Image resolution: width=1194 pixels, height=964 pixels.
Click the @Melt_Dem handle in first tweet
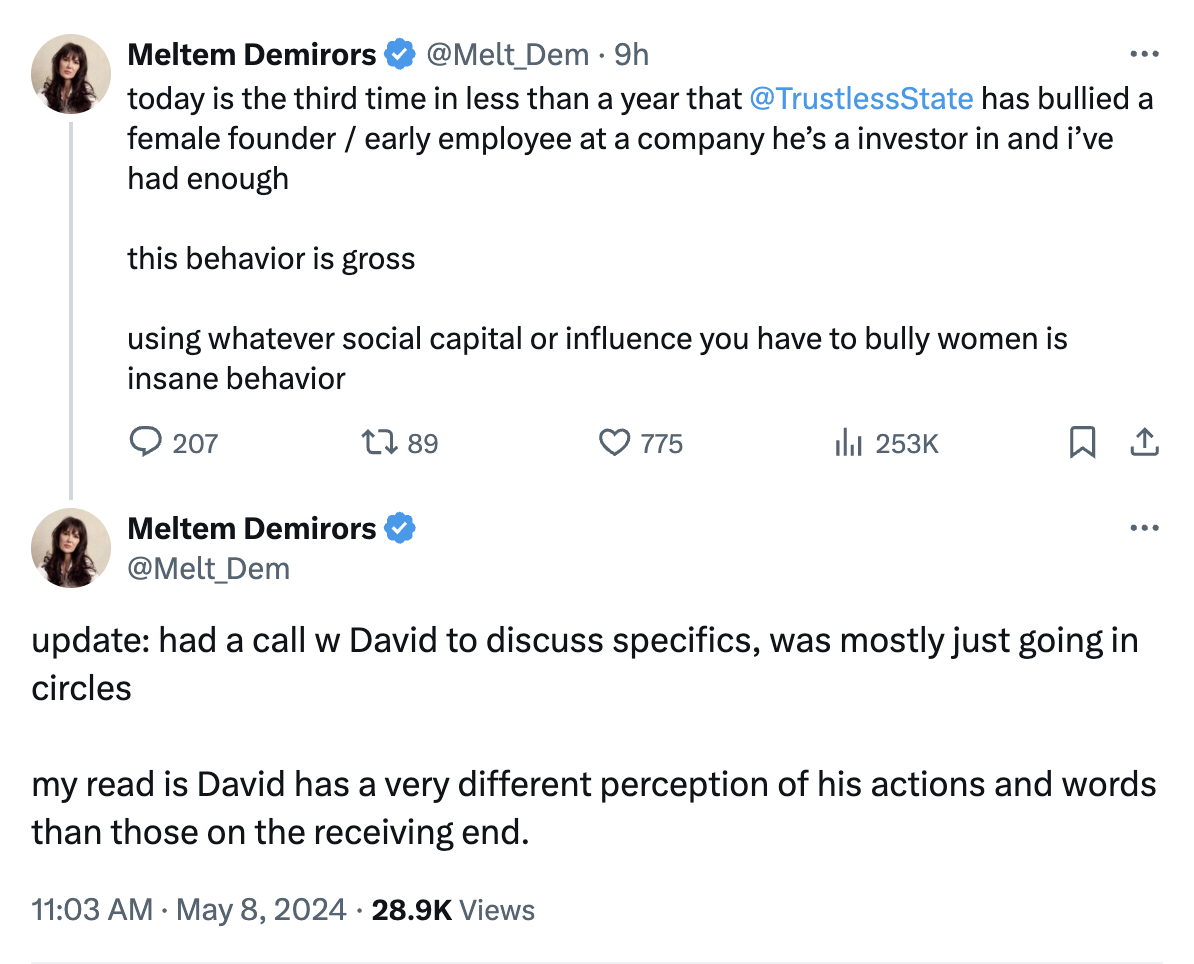(x=507, y=54)
